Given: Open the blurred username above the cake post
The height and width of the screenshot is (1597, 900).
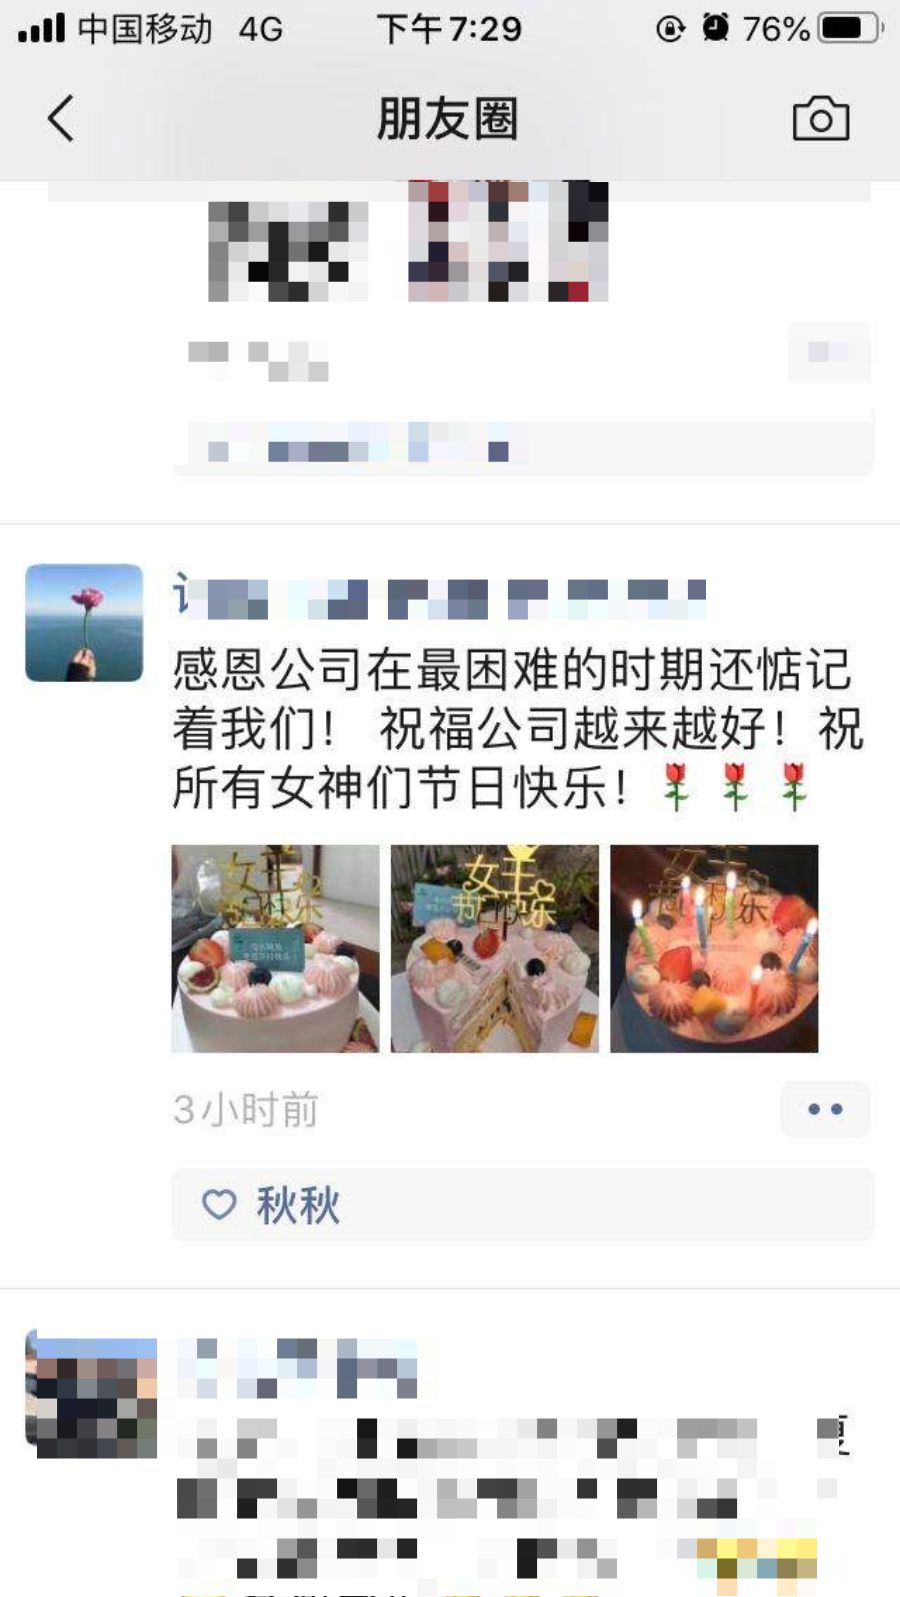Looking at the screenshot, I should (440, 596).
